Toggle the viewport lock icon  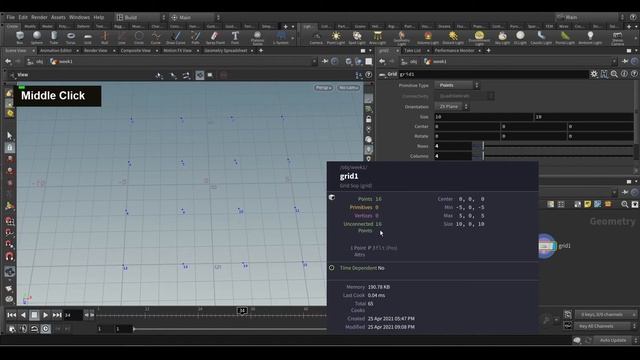[368, 119]
